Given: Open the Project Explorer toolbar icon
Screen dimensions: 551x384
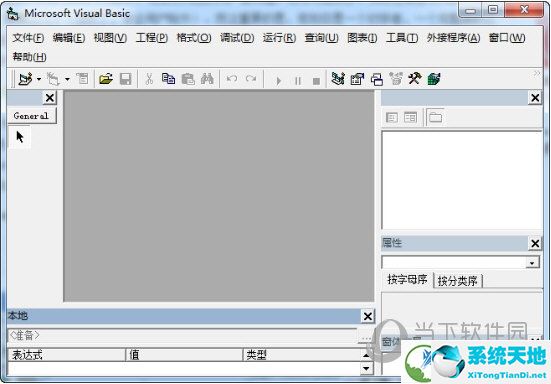Looking at the screenshot, I should 338,79.
